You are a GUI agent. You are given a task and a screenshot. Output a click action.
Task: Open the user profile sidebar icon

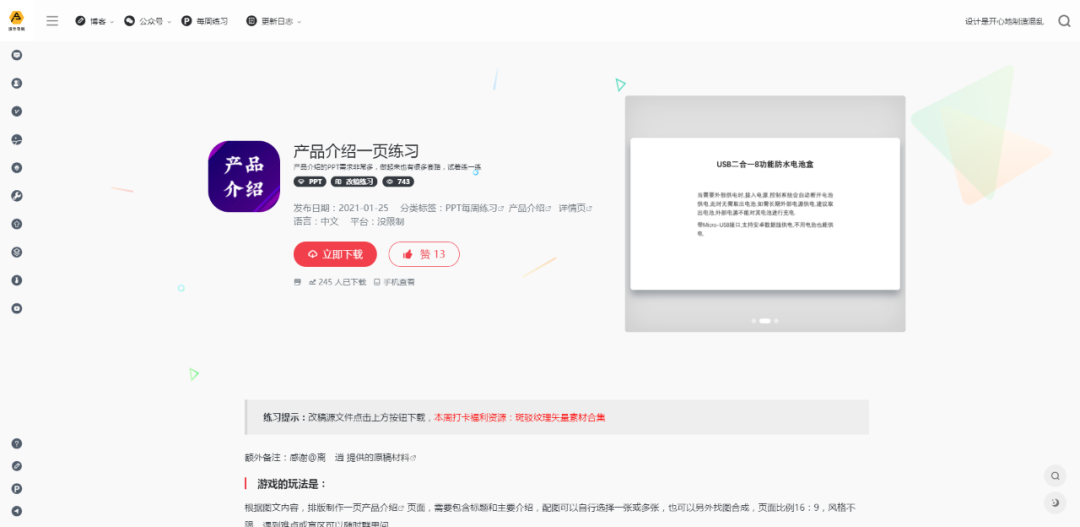(x=17, y=83)
